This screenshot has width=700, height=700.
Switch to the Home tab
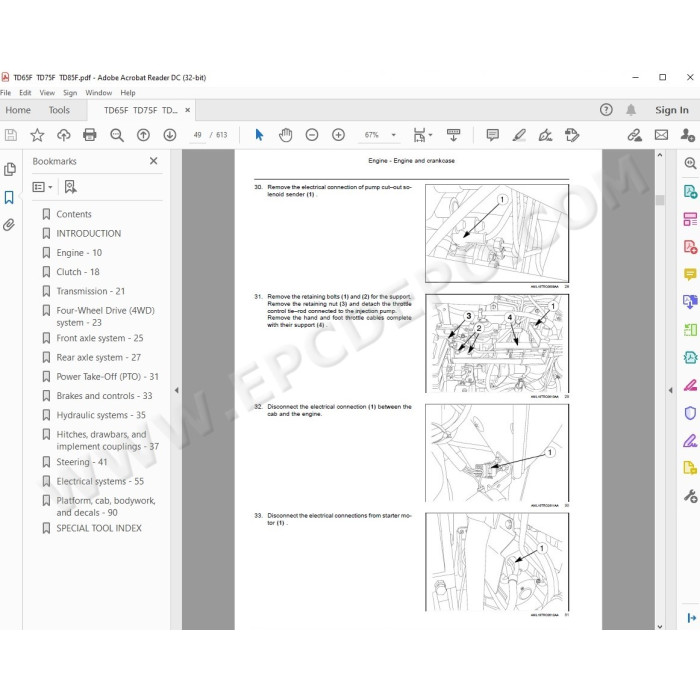pyautogui.click(x=18, y=110)
